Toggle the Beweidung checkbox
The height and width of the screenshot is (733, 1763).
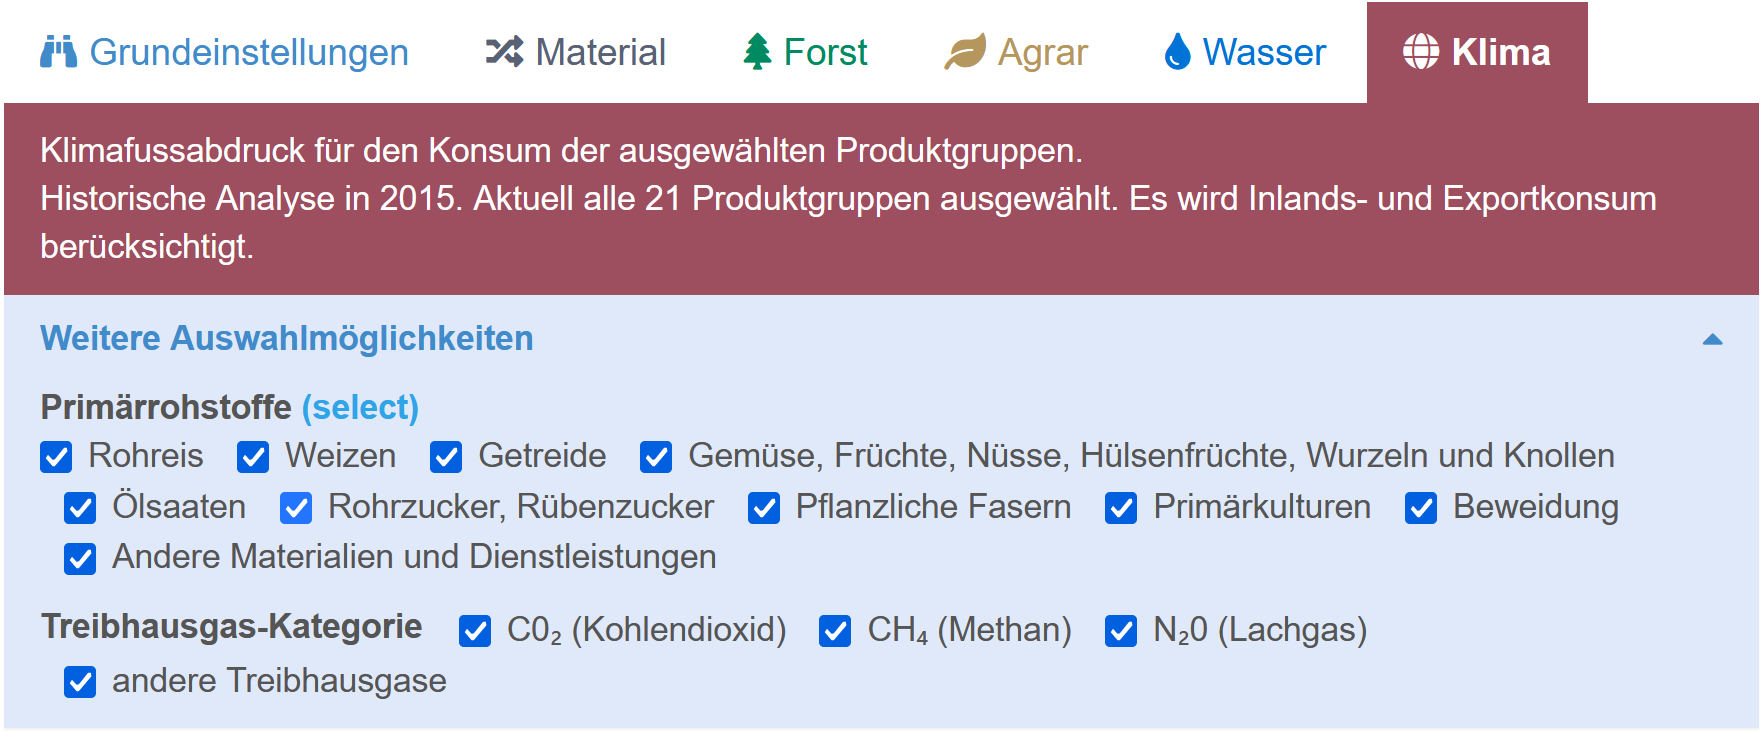[x=1421, y=508]
